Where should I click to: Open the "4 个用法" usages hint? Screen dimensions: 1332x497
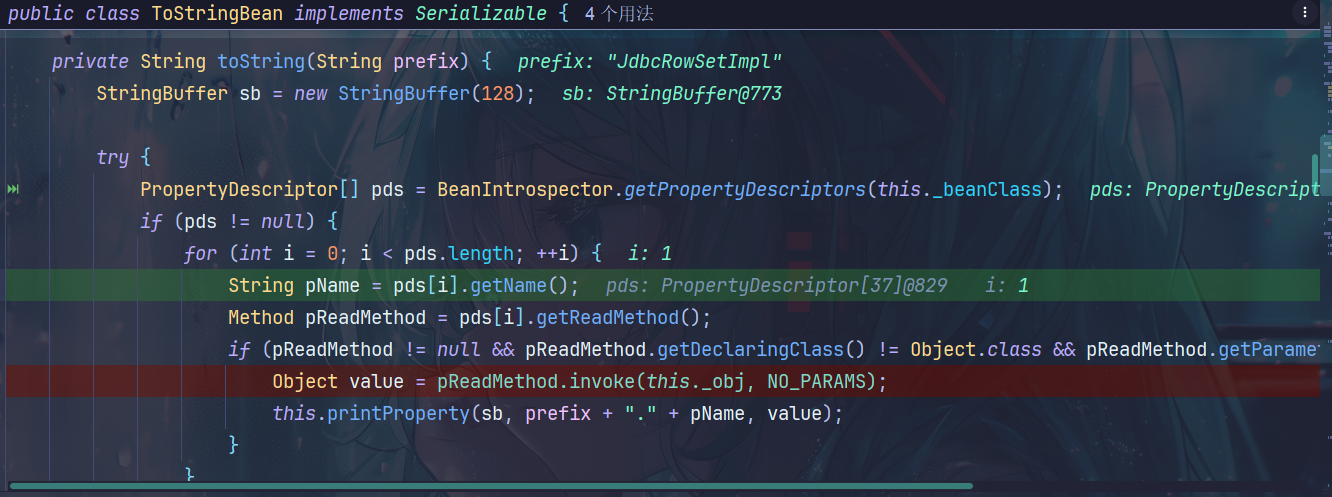point(619,14)
